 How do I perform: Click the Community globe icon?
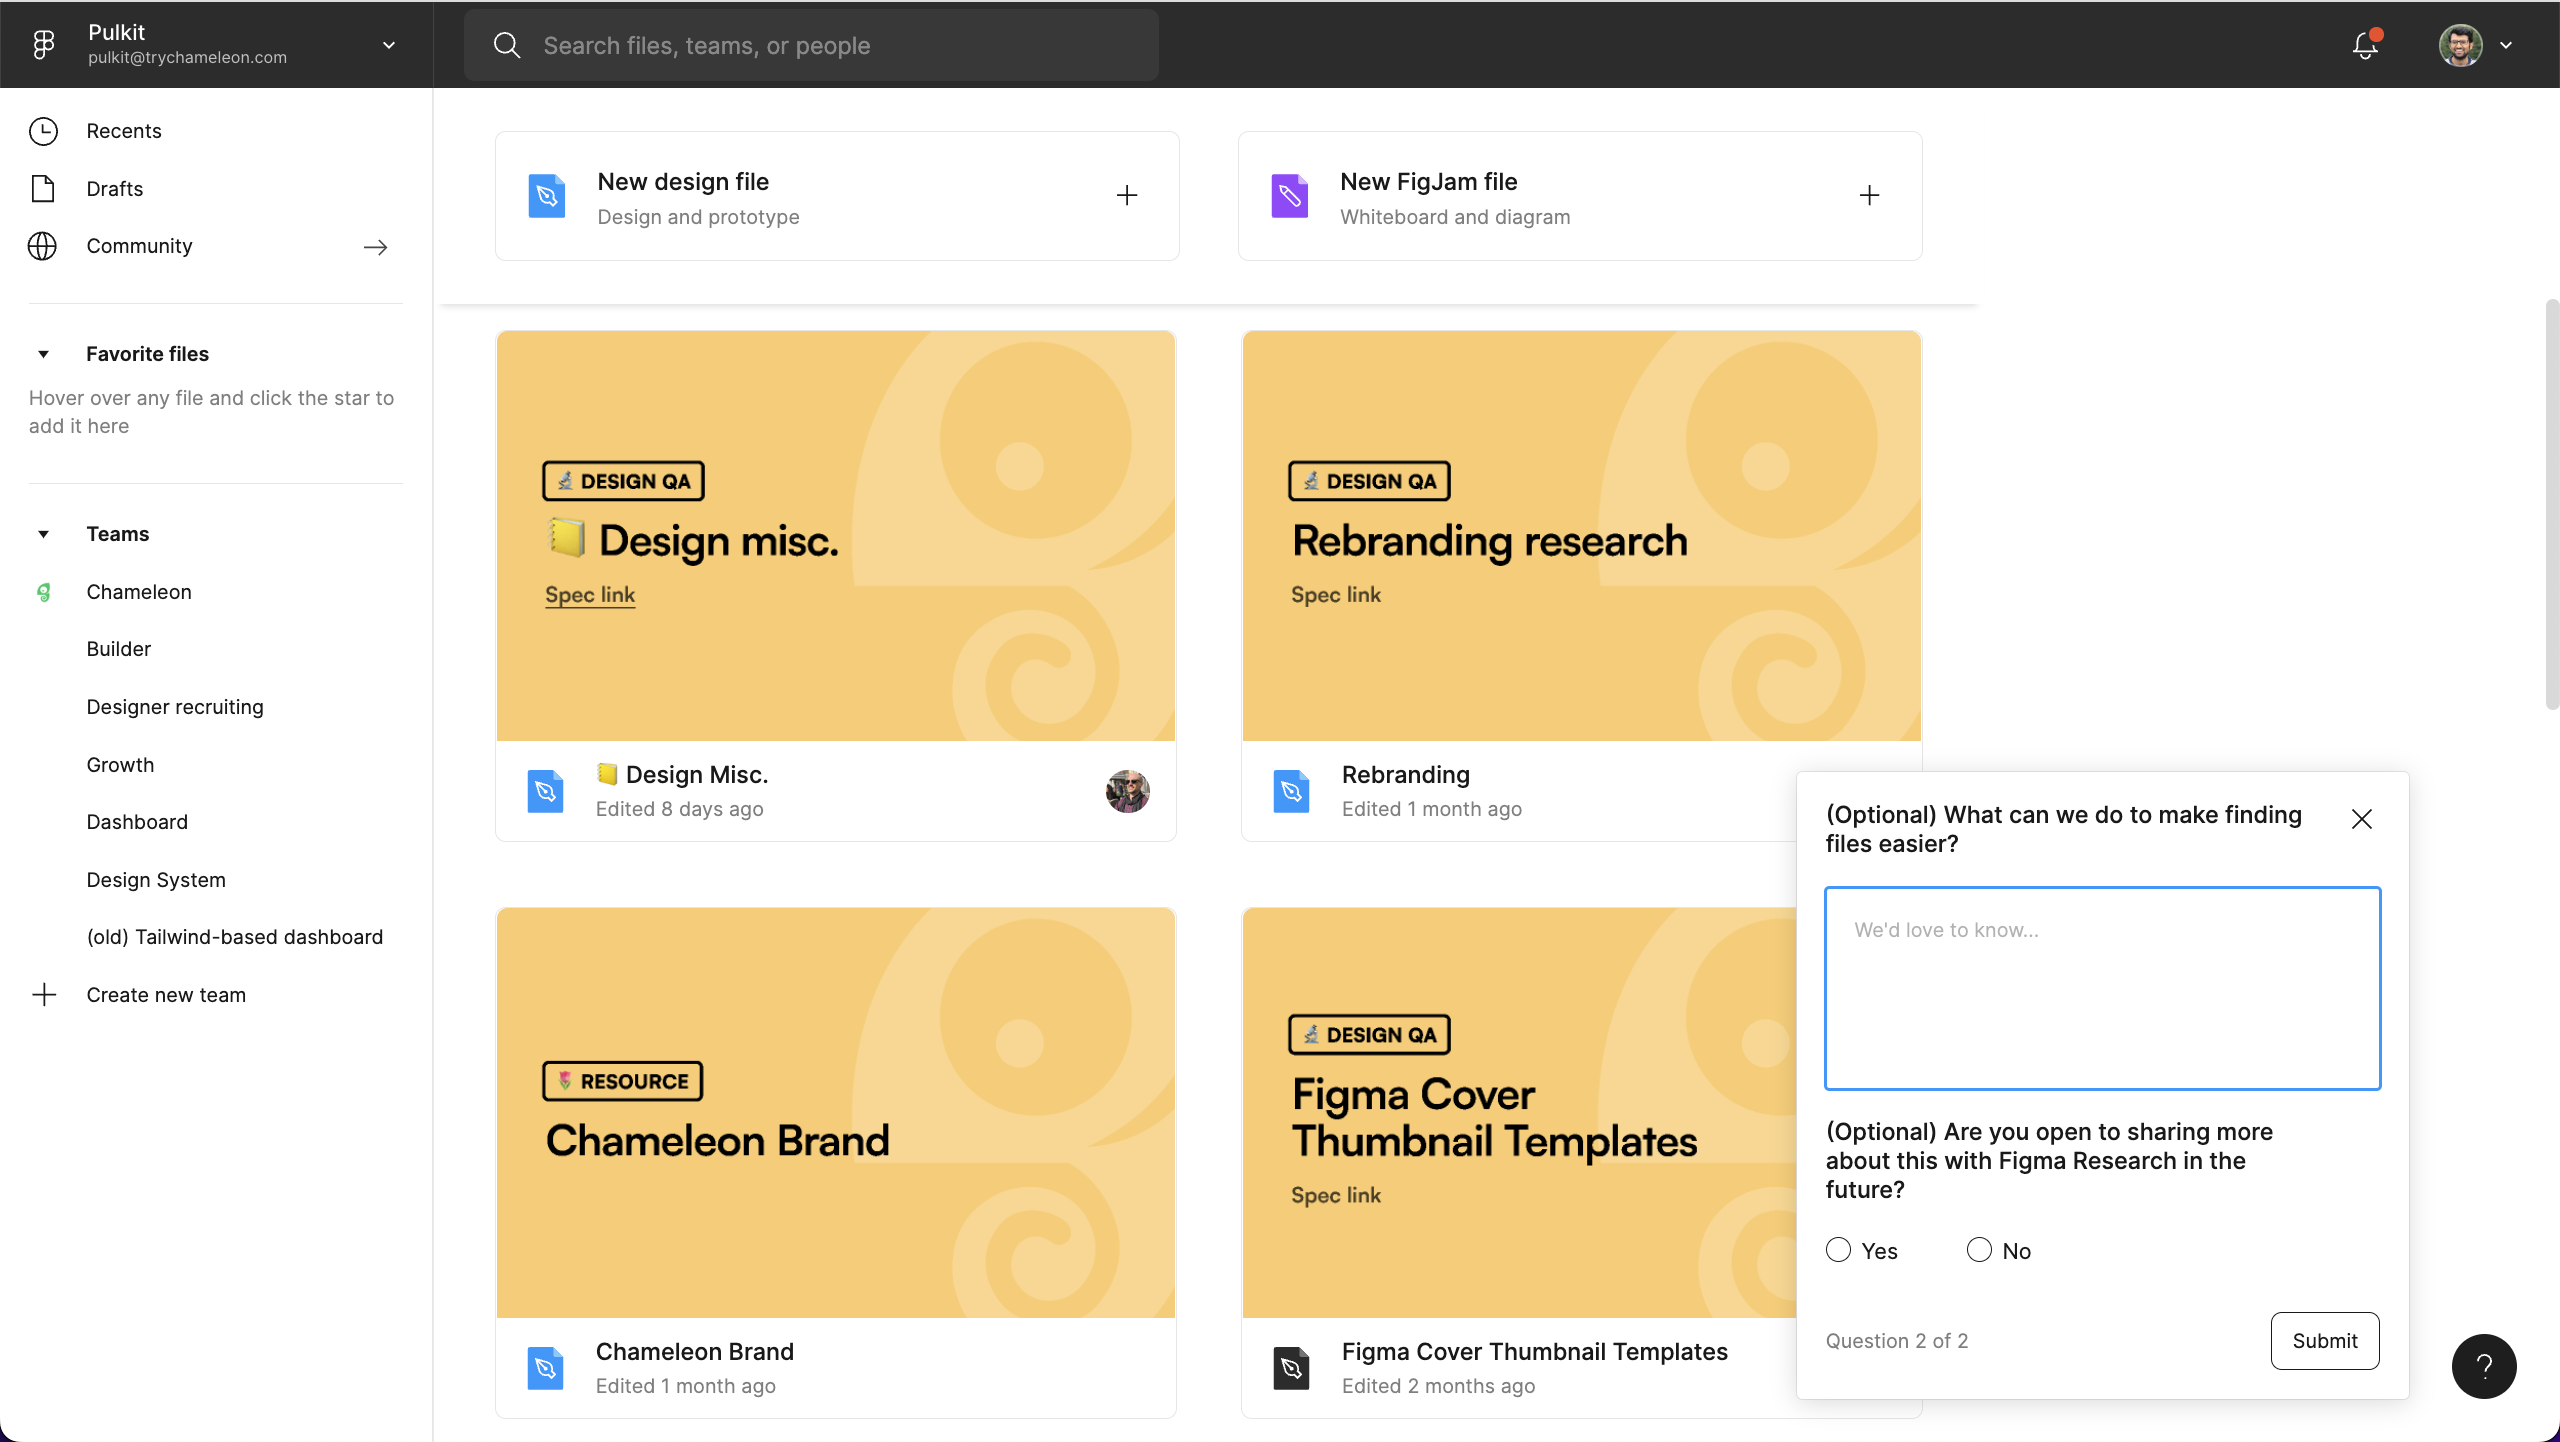(x=42, y=246)
